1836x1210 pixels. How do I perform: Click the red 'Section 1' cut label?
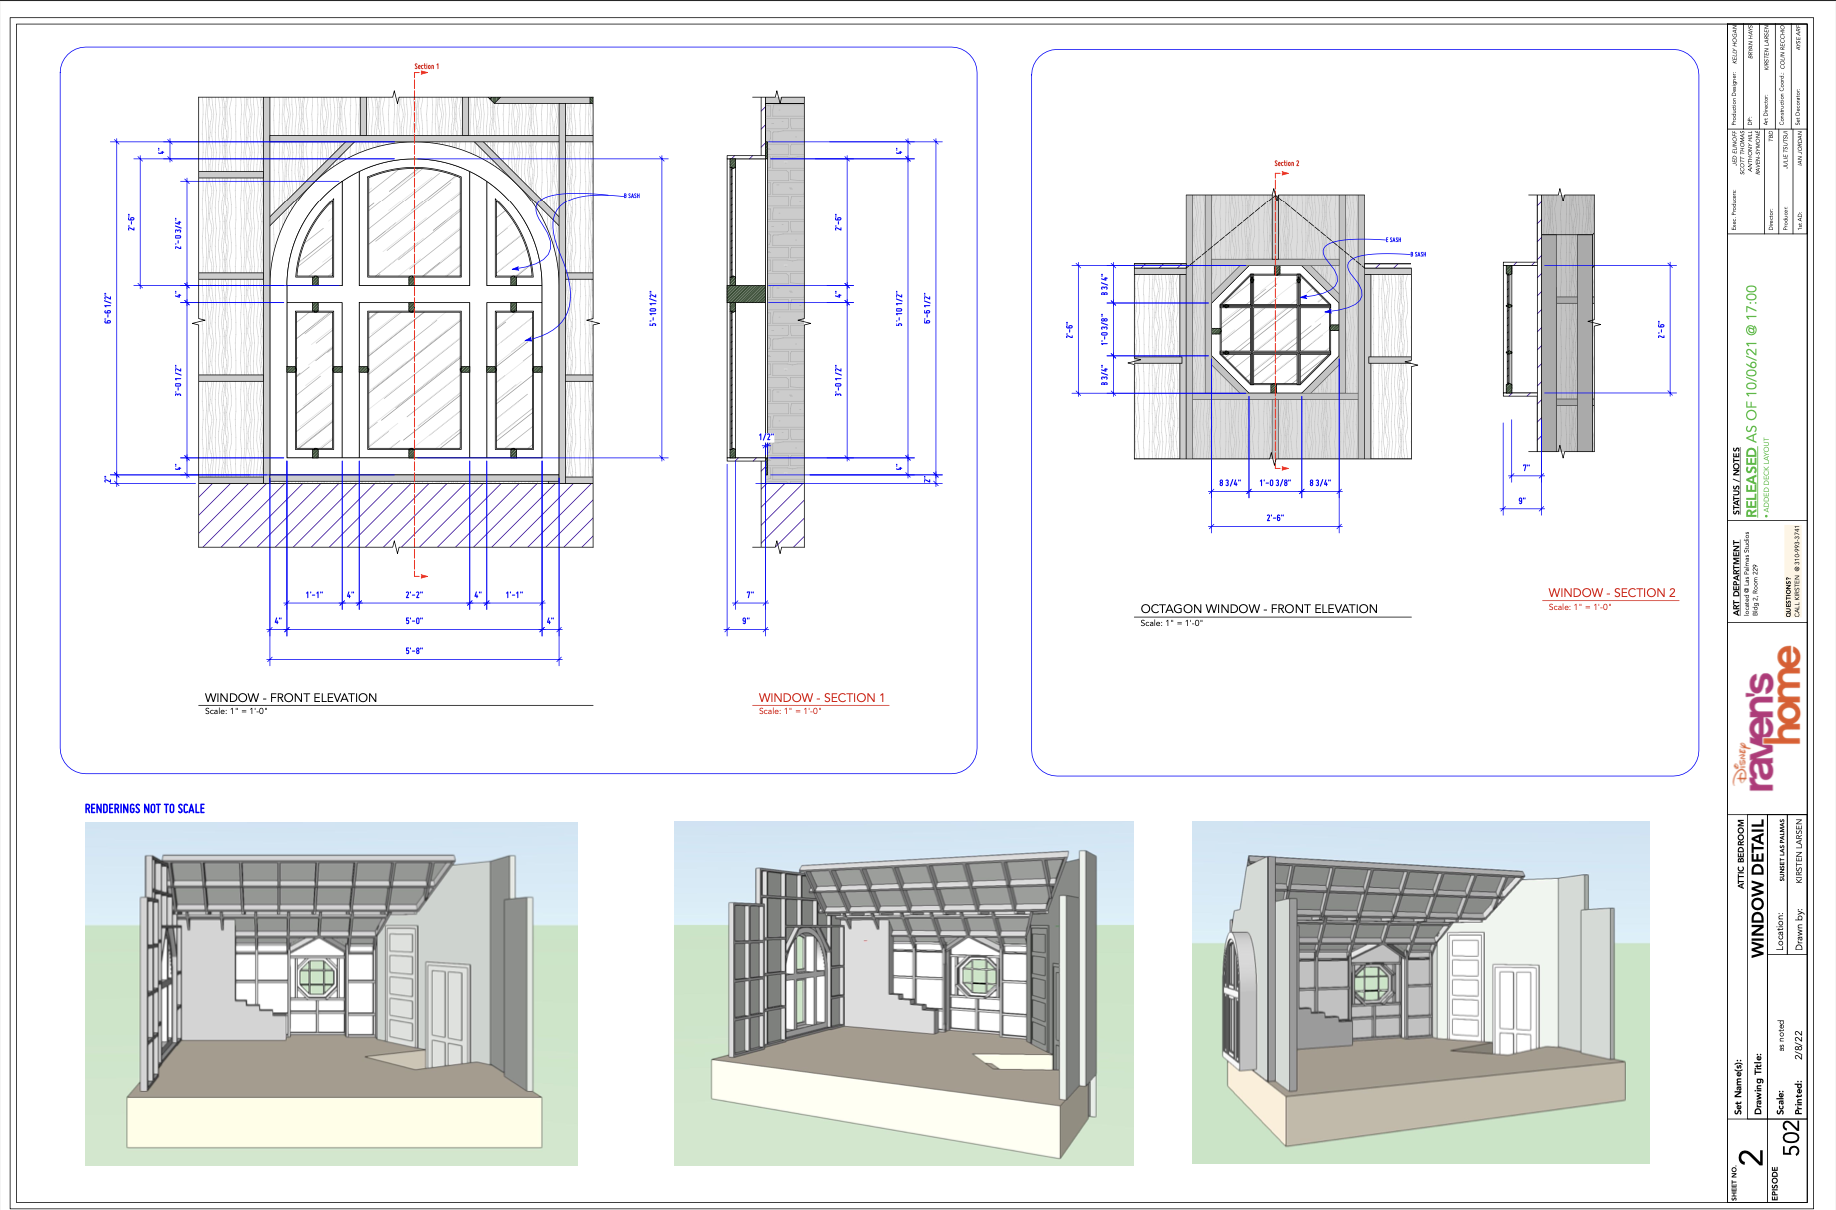tap(427, 67)
